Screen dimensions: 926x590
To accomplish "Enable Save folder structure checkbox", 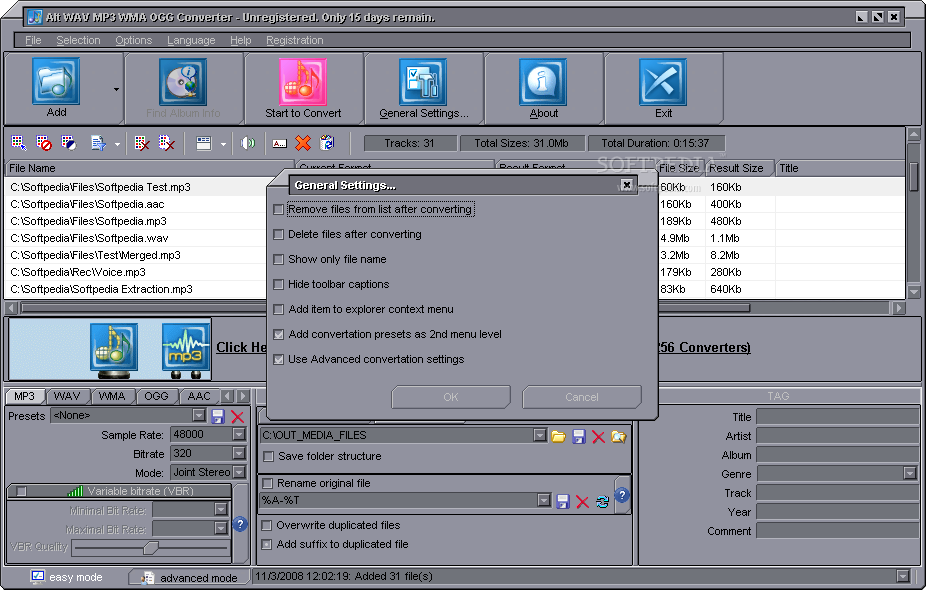I will click(269, 456).
